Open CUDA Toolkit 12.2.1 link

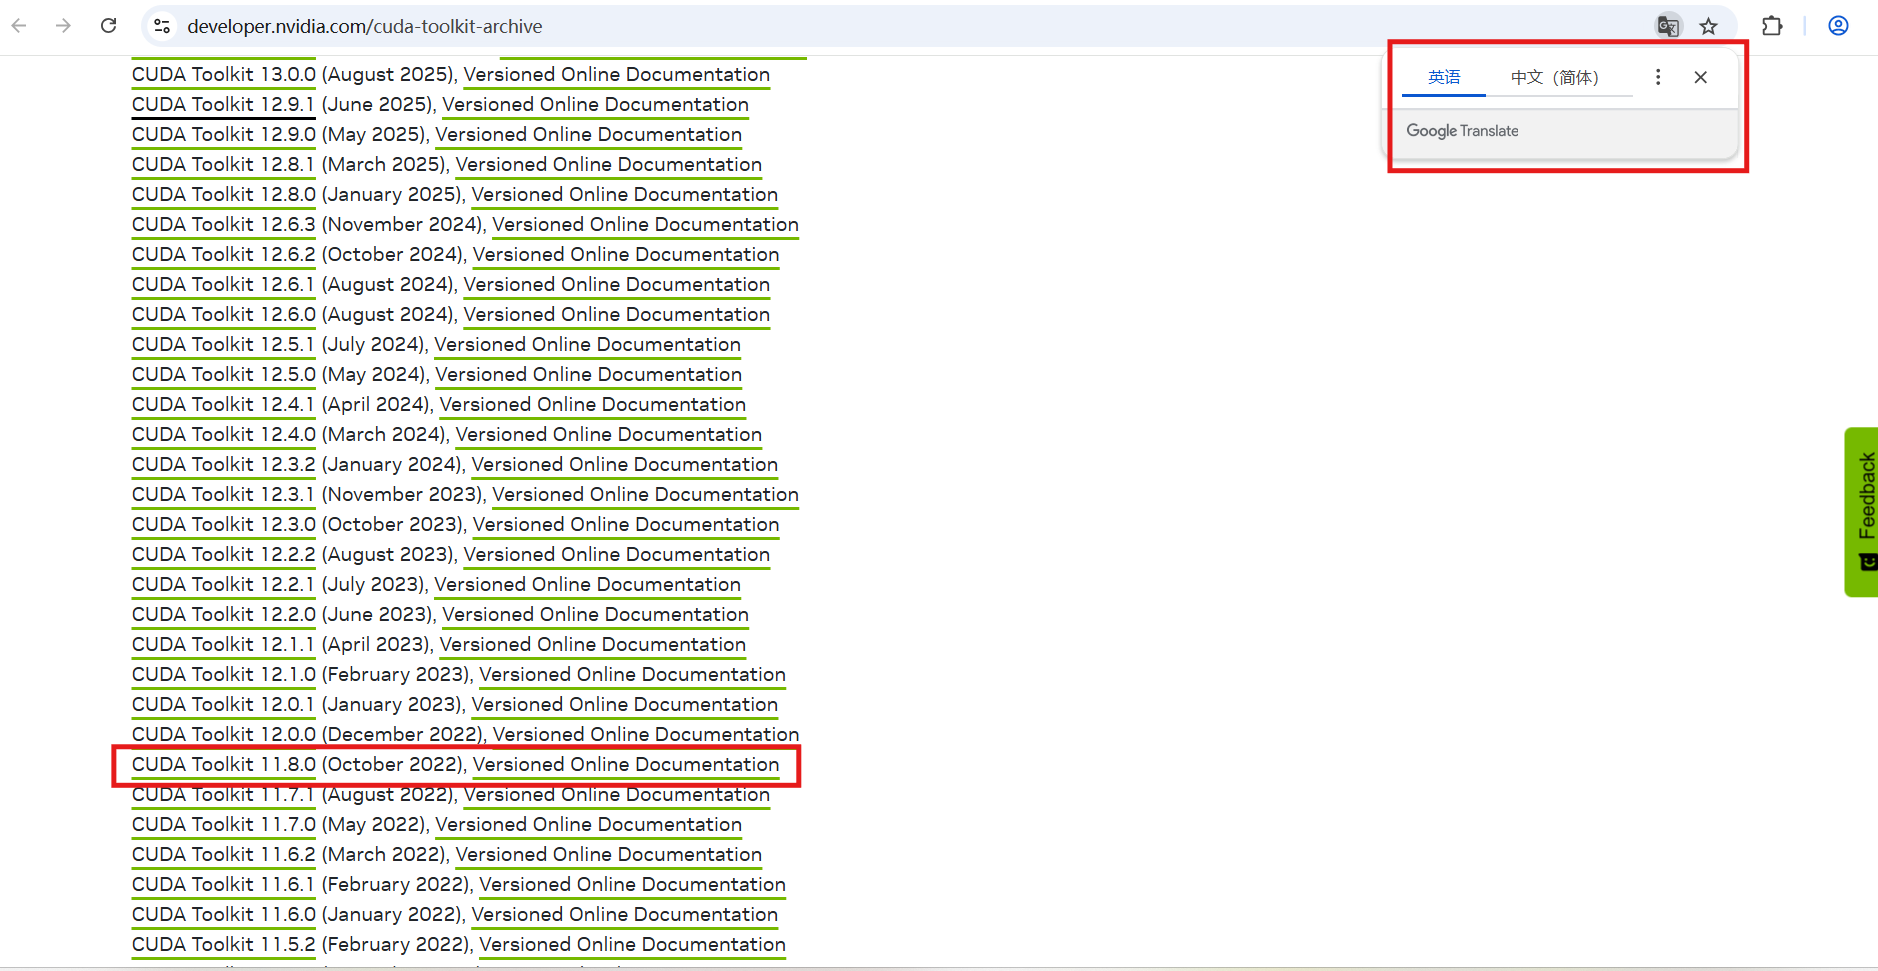coord(224,584)
